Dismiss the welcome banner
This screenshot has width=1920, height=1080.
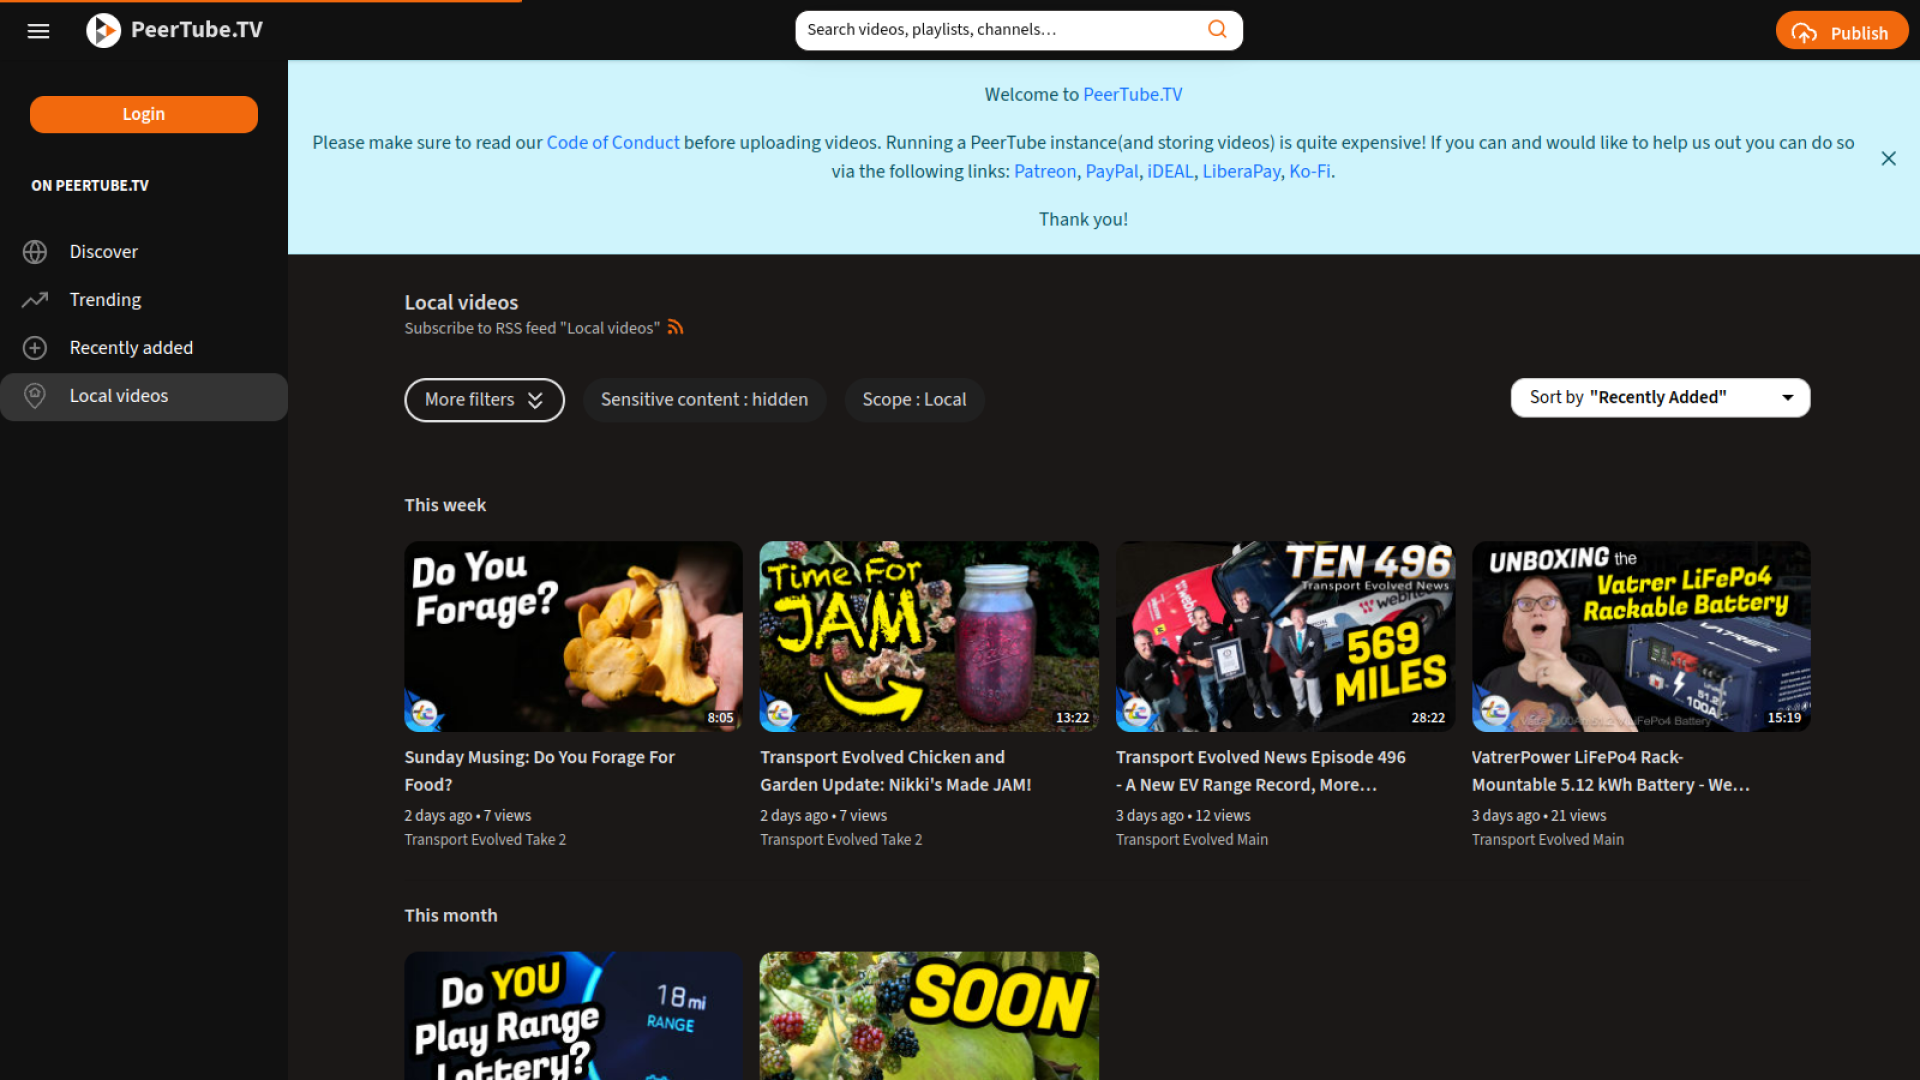[1888, 158]
